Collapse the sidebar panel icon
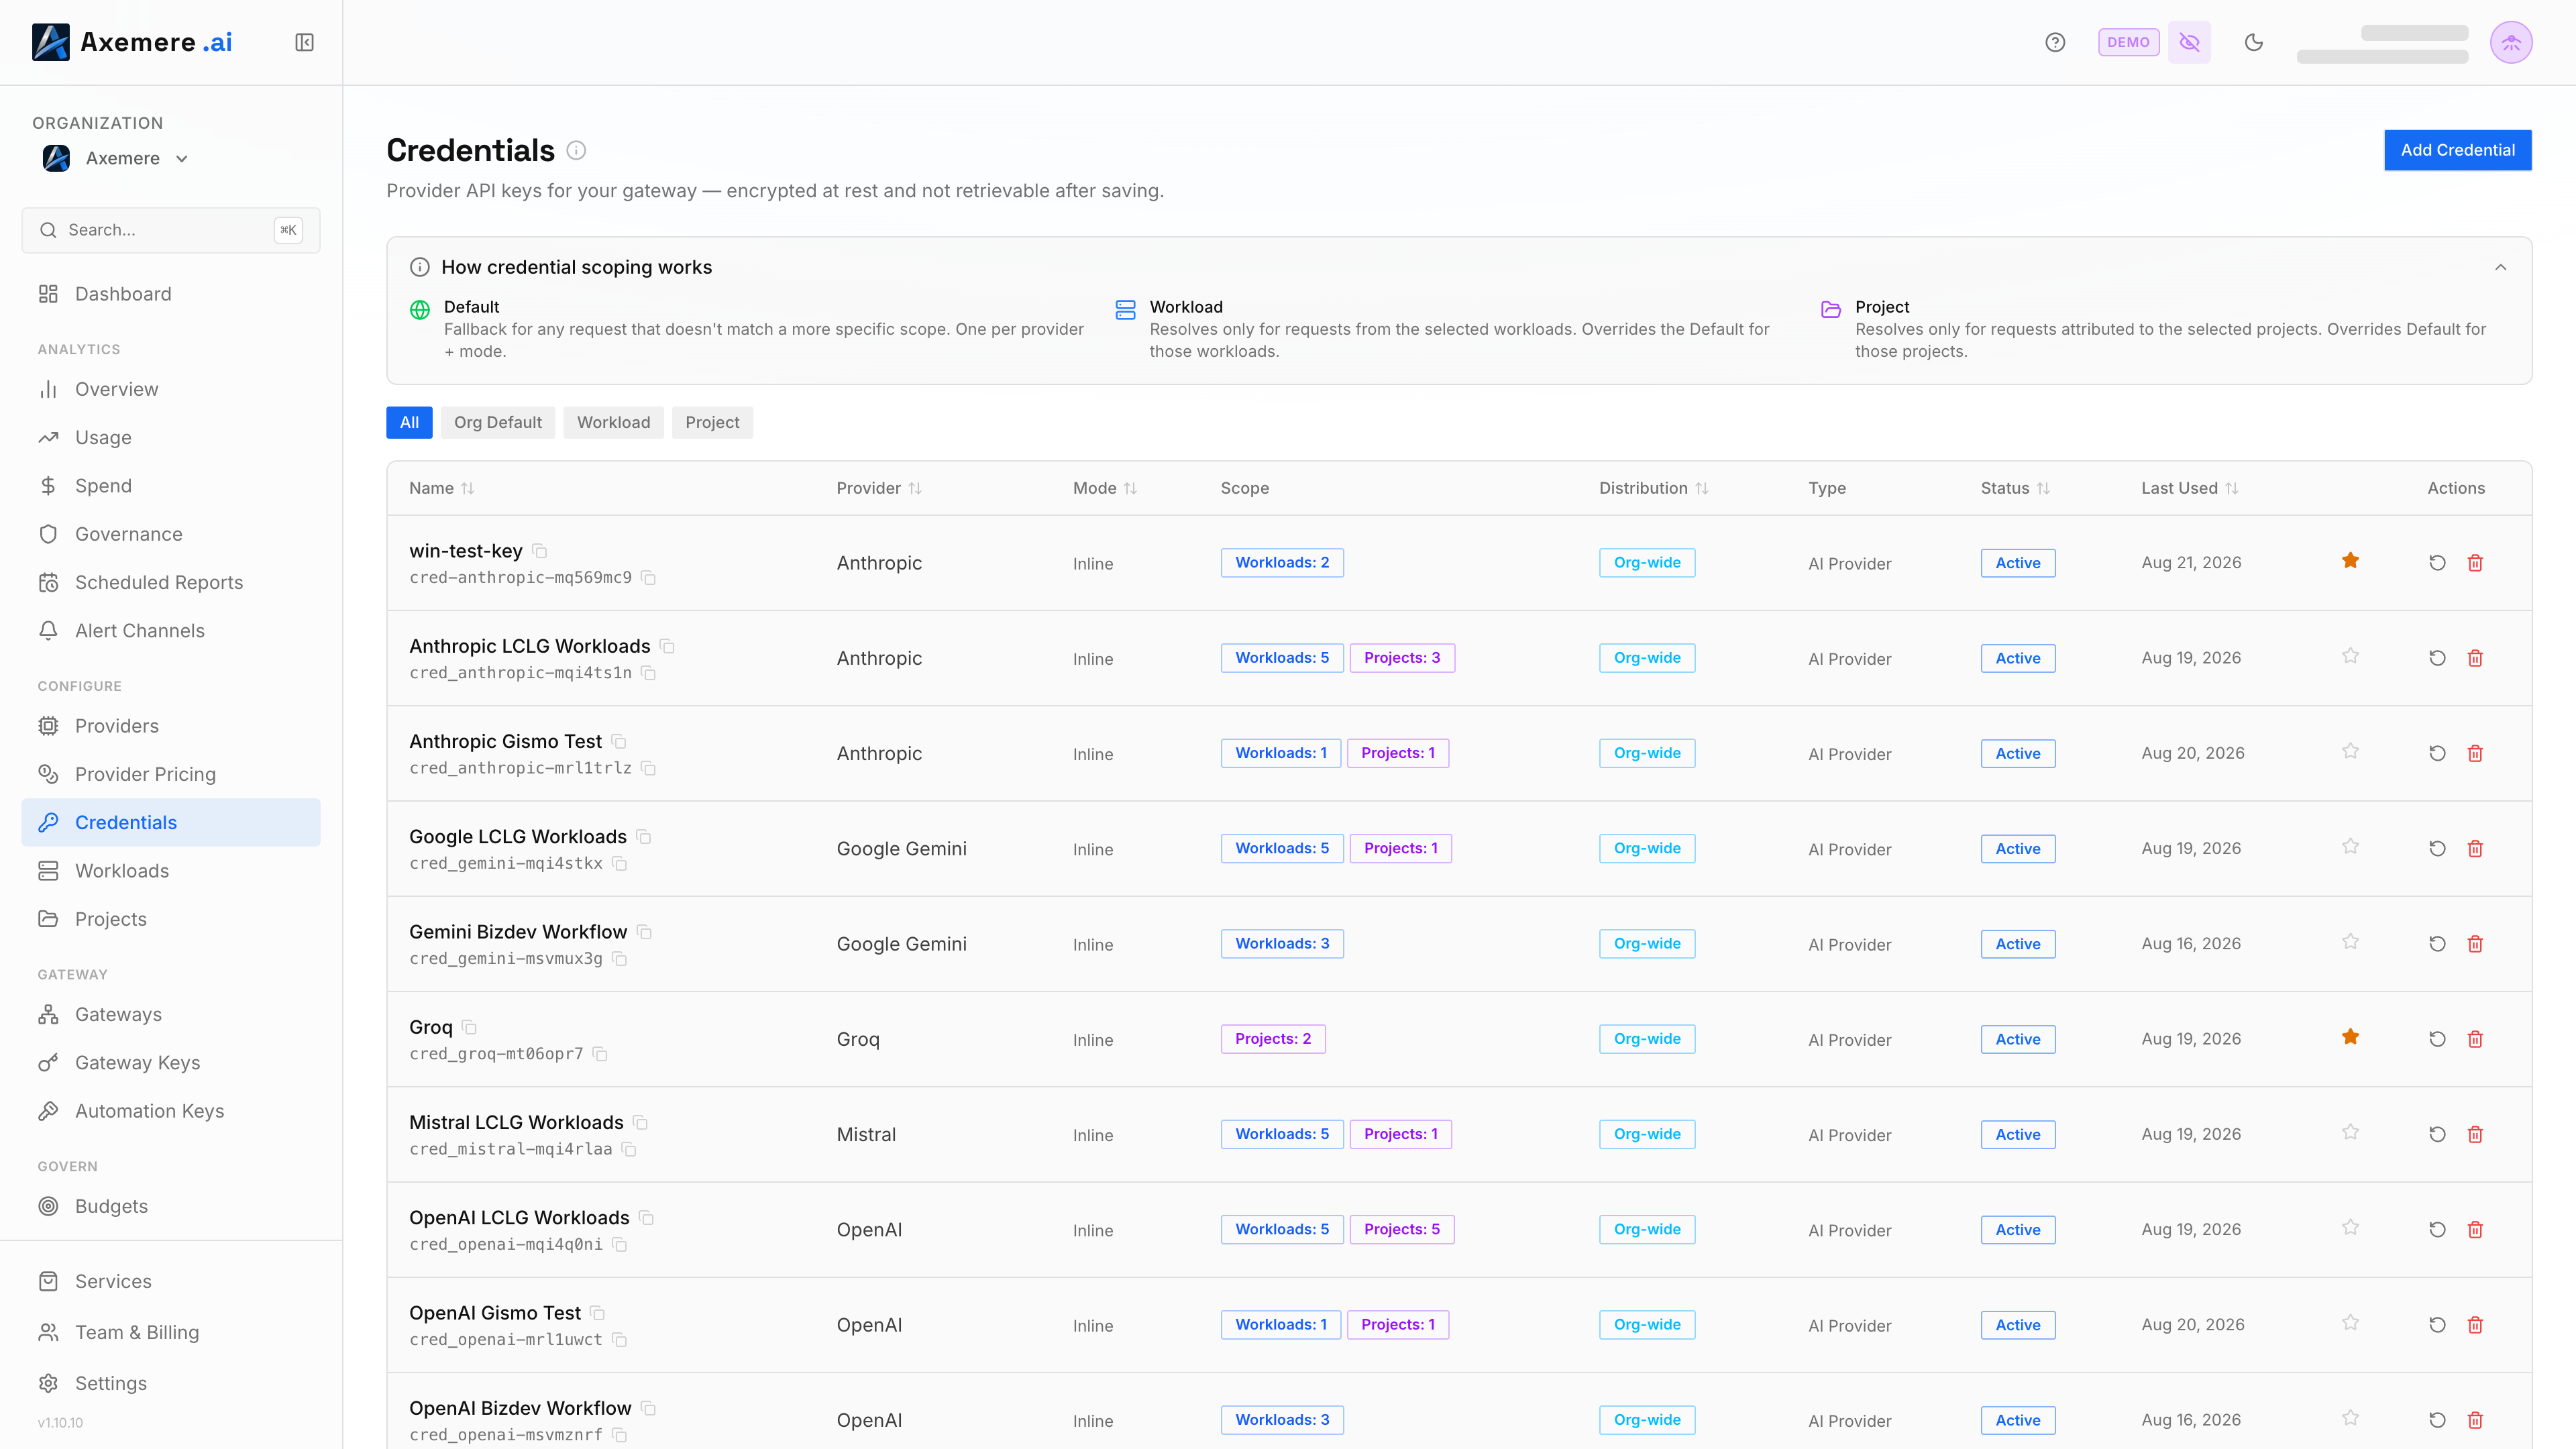The height and width of the screenshot is (1449, 2576). click(x=304, y=42)
